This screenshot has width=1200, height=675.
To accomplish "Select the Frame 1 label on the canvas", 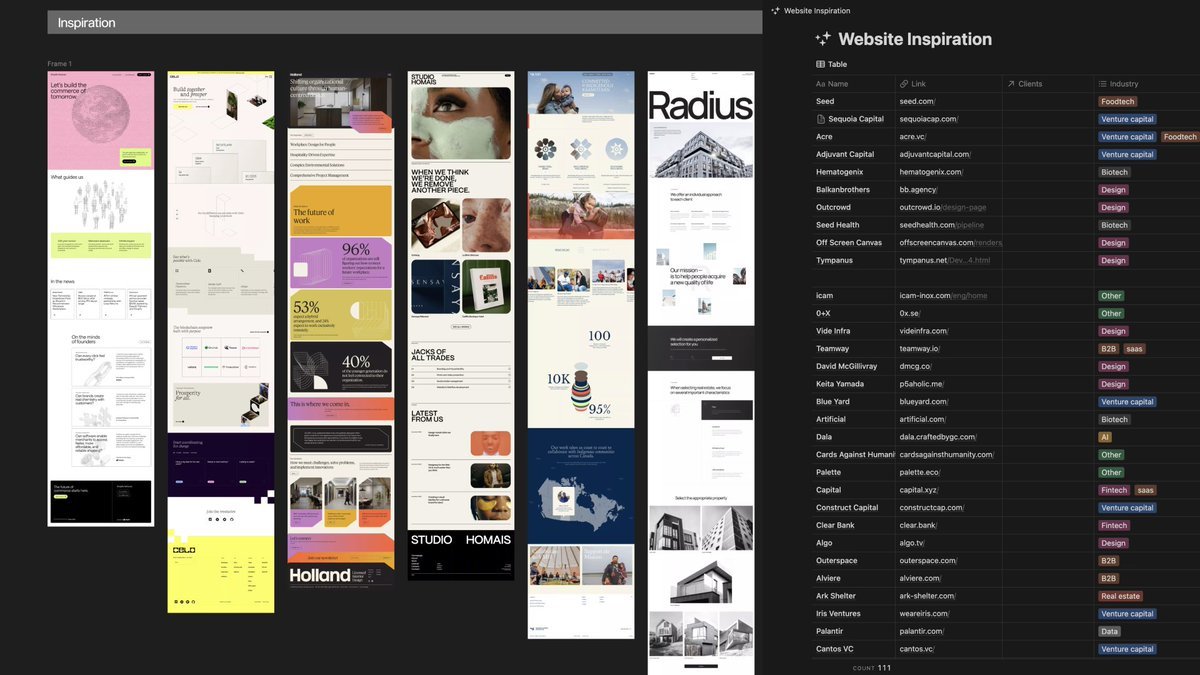I will 60,64.
